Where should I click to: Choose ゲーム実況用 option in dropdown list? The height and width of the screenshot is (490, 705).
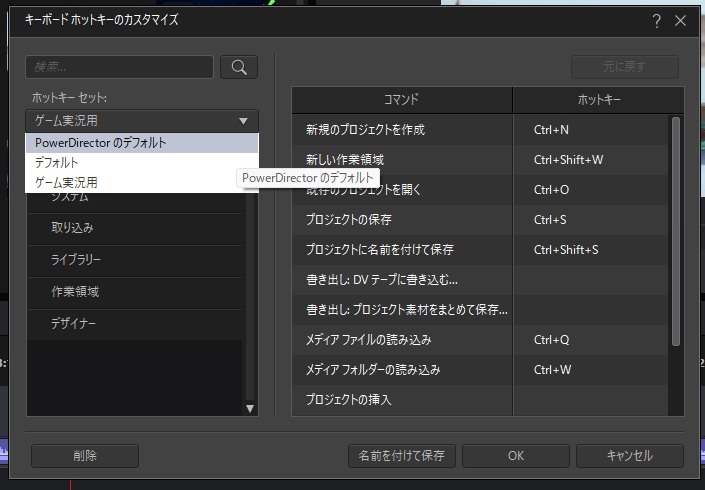[142, 183]
